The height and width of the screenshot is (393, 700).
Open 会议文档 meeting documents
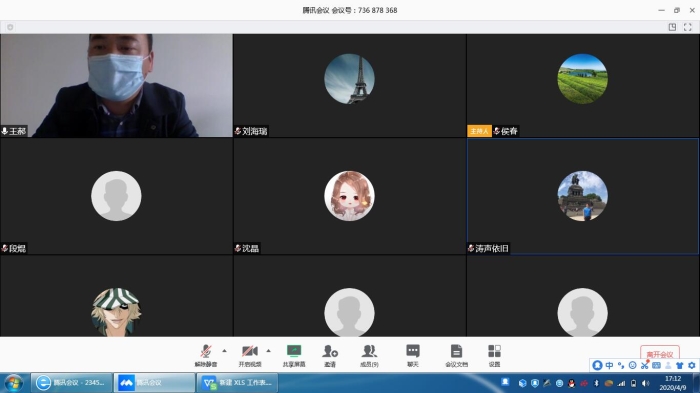pos(456,356)
